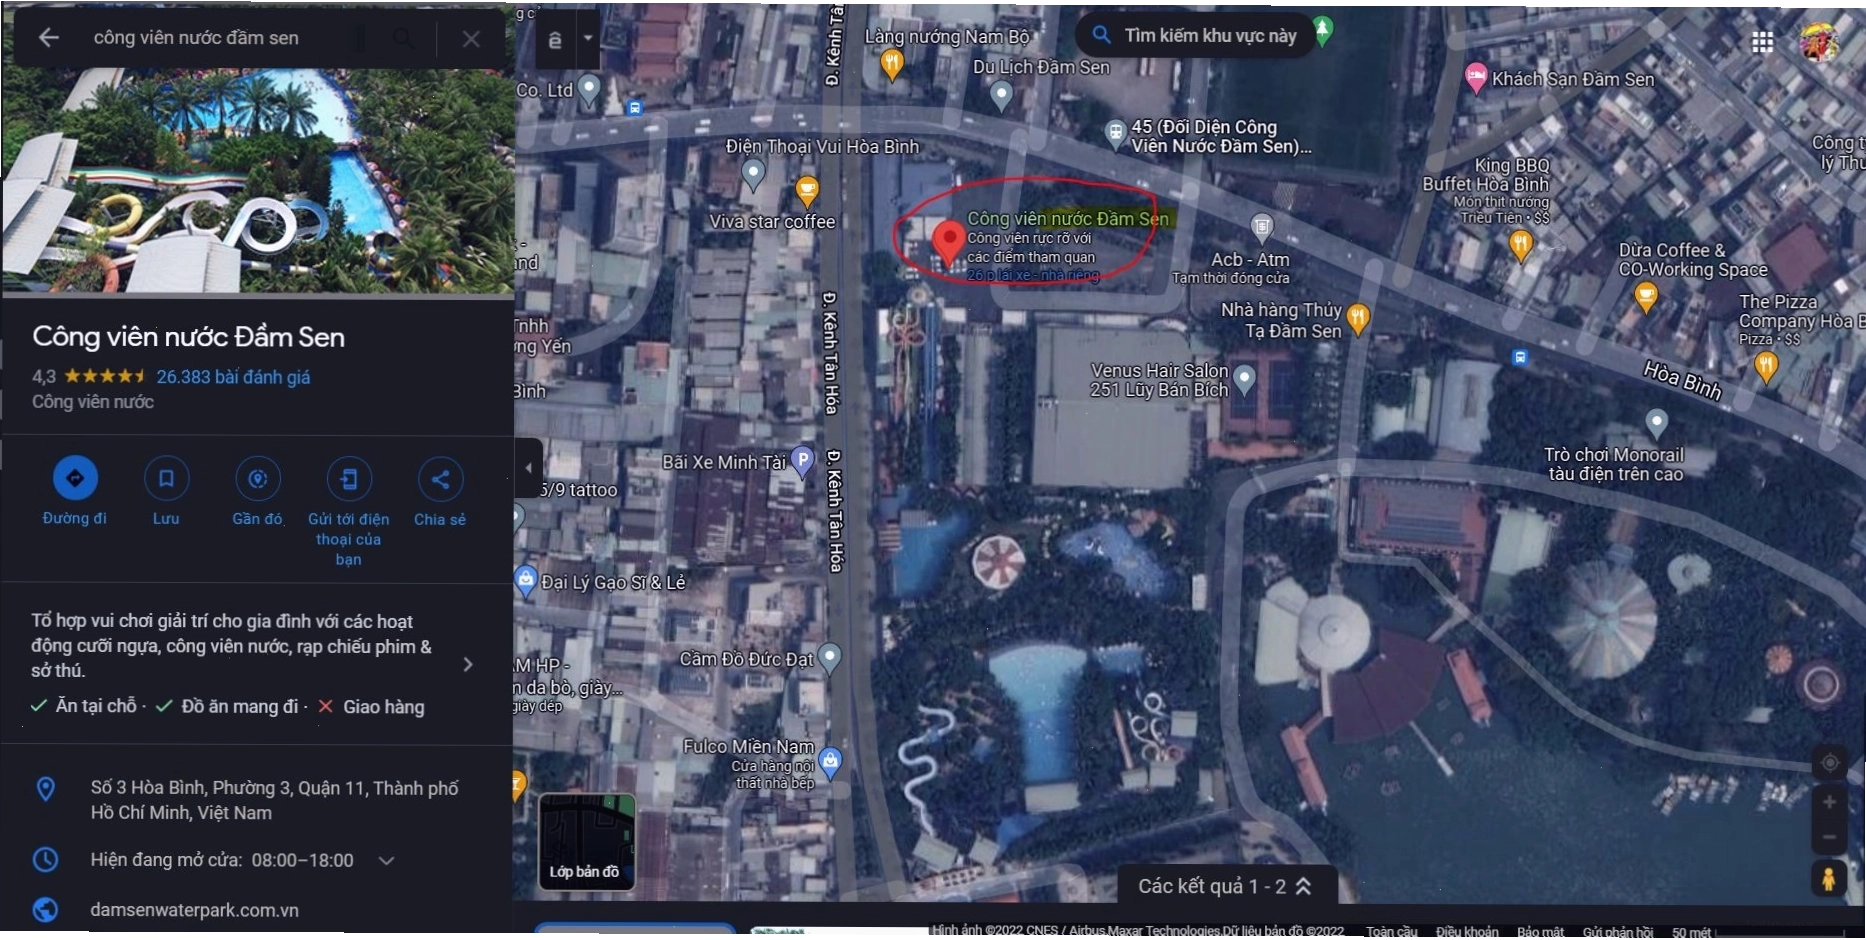The height and width of the screenshot is (940, 1866).
Task: Share the place with the Chia sẻ icon
Action: click(440, 478)
